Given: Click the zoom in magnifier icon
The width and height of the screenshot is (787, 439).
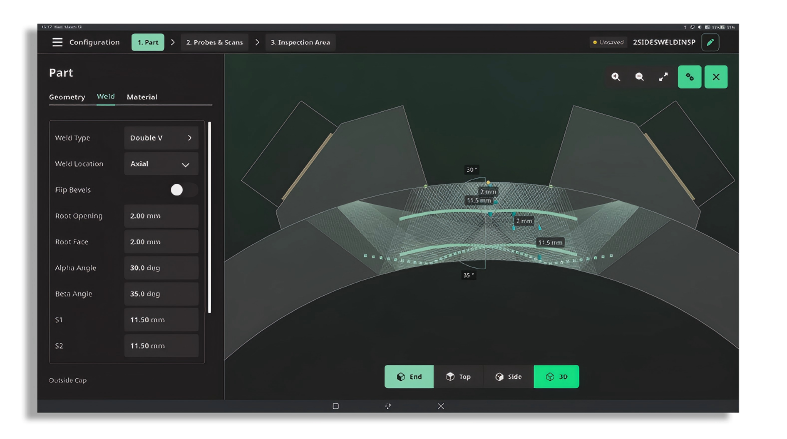Looking at the screenshot, I should pyautogui.click(x=615, y=77).
